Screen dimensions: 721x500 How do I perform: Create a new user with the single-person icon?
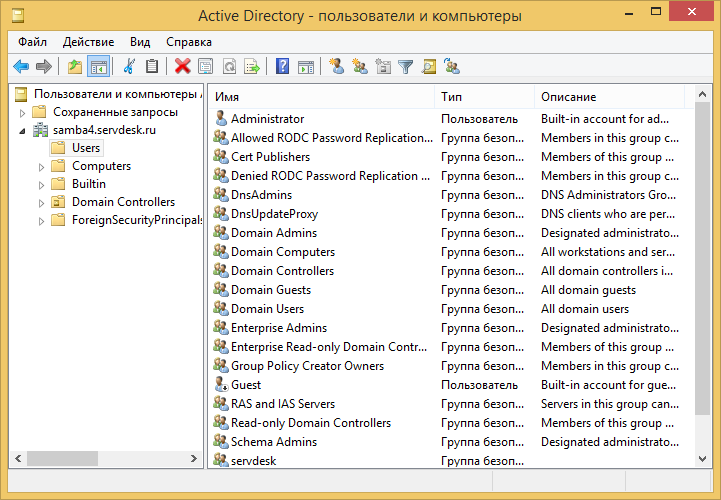click(337, 66)
